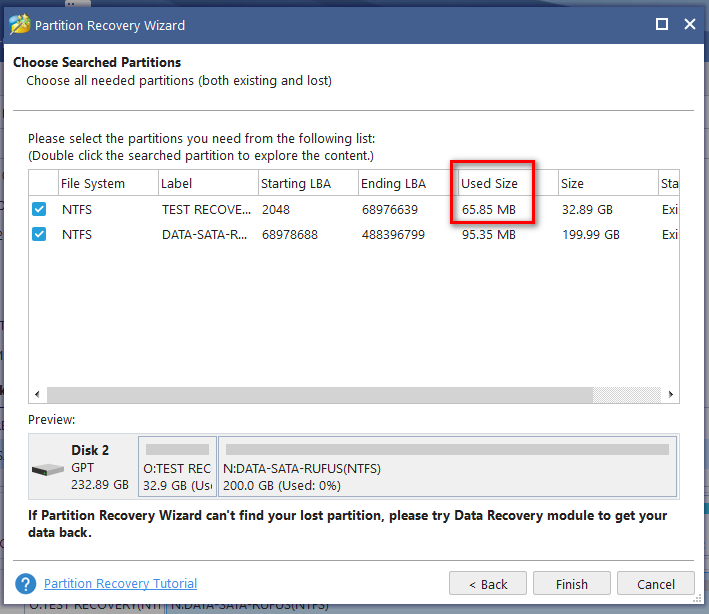
Task: Maximize the Partition Recovery Wizard window
Action: 662,24
